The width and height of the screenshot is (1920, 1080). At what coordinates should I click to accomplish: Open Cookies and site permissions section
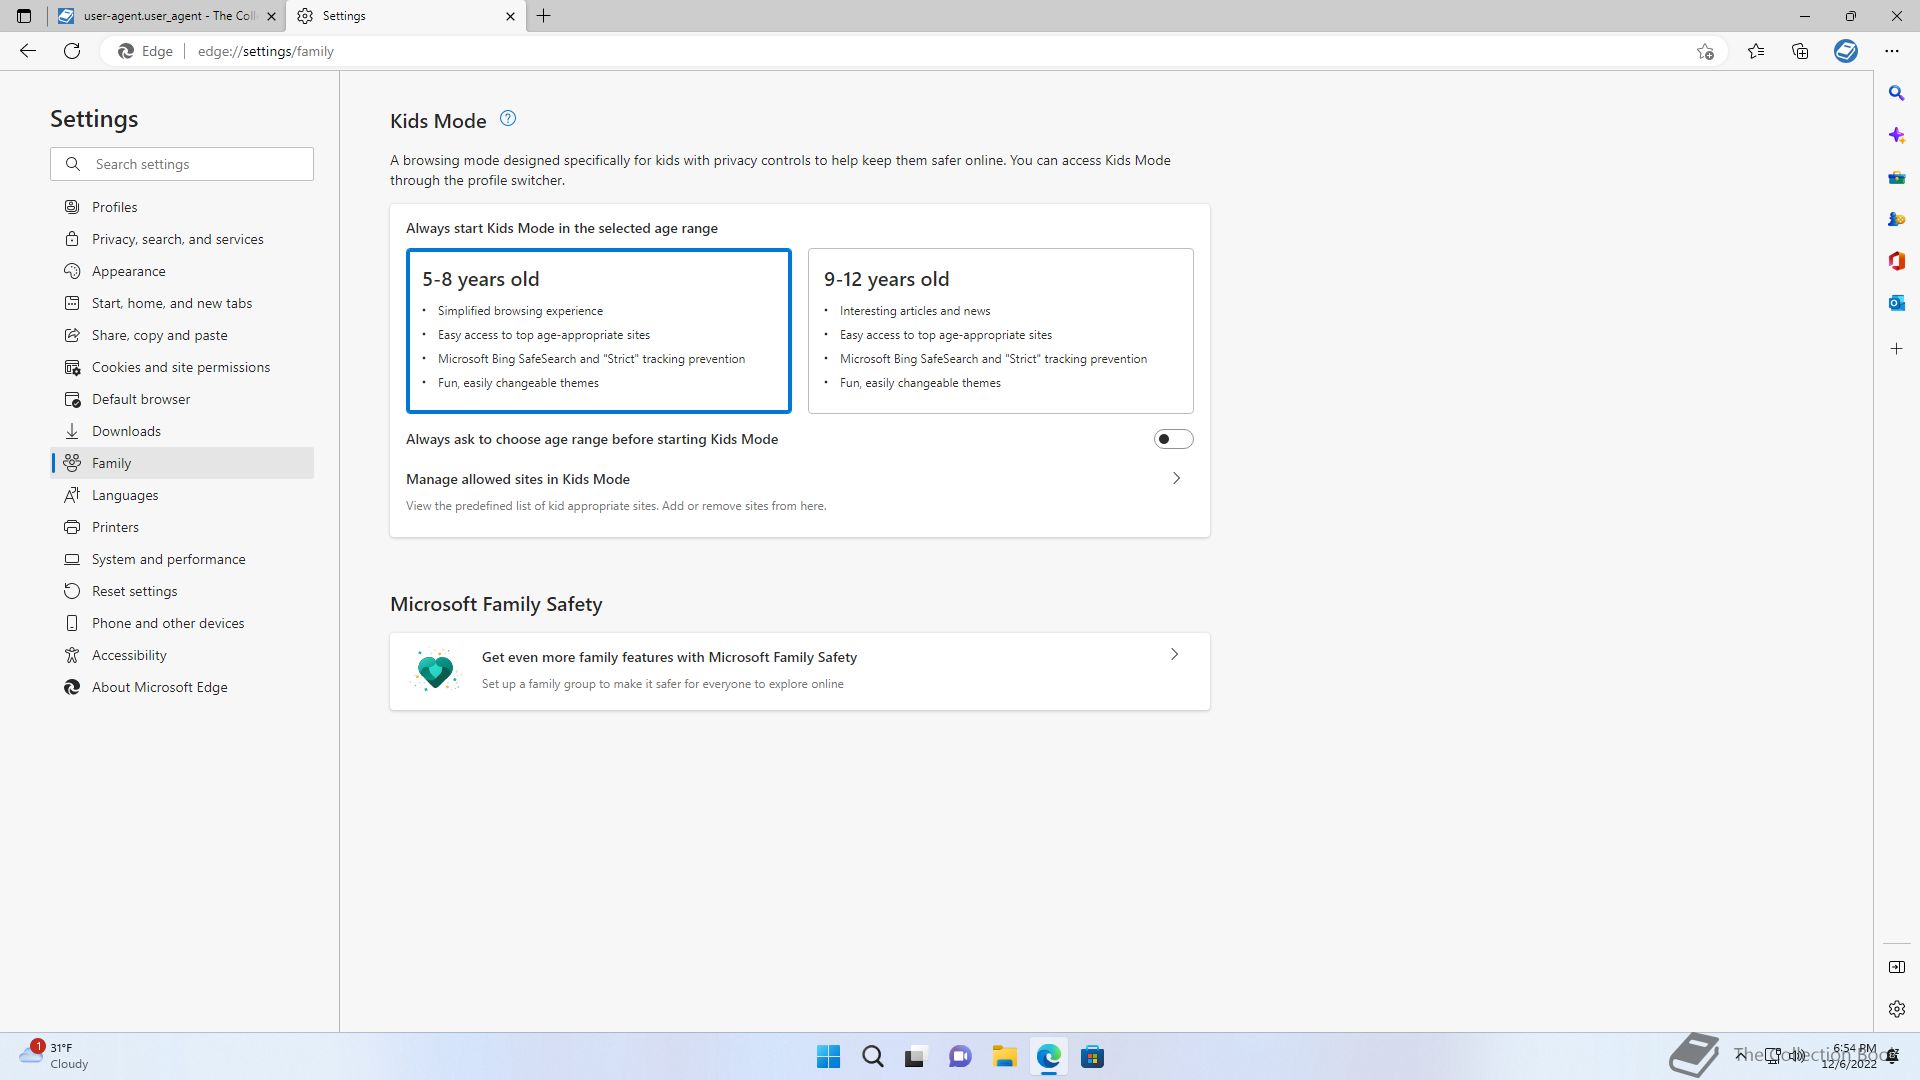(x=182, y=367)
